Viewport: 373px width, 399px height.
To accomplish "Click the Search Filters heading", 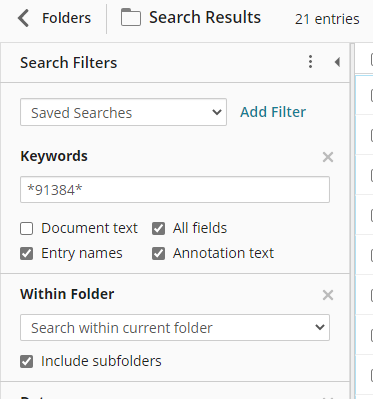I will [x=69, y=63].
